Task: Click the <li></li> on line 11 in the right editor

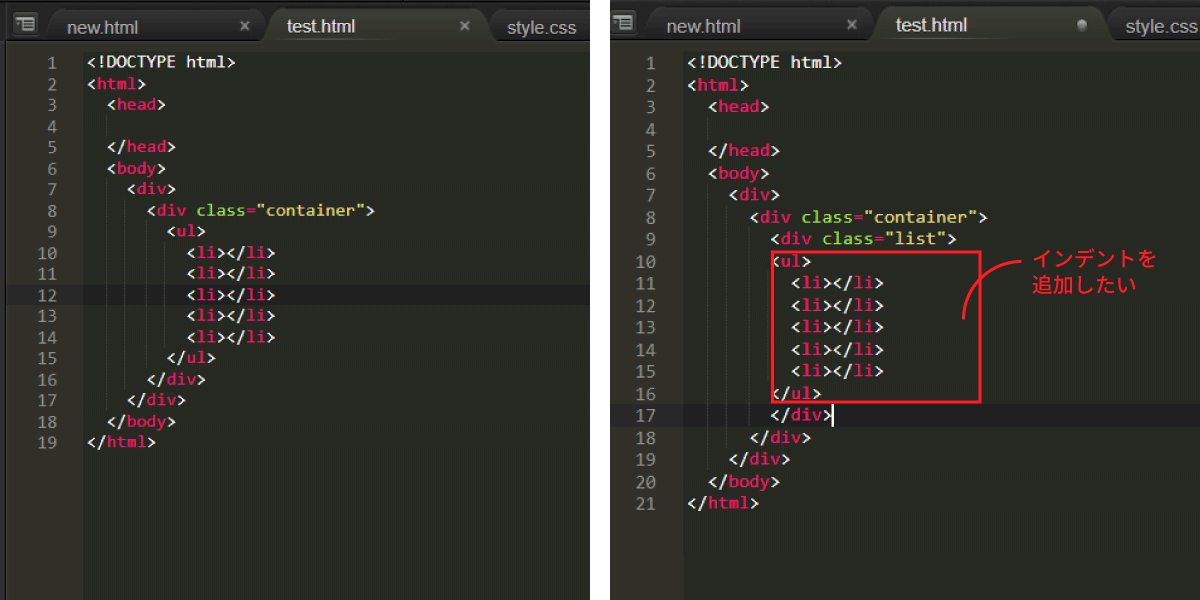Action: coord(838,283)
